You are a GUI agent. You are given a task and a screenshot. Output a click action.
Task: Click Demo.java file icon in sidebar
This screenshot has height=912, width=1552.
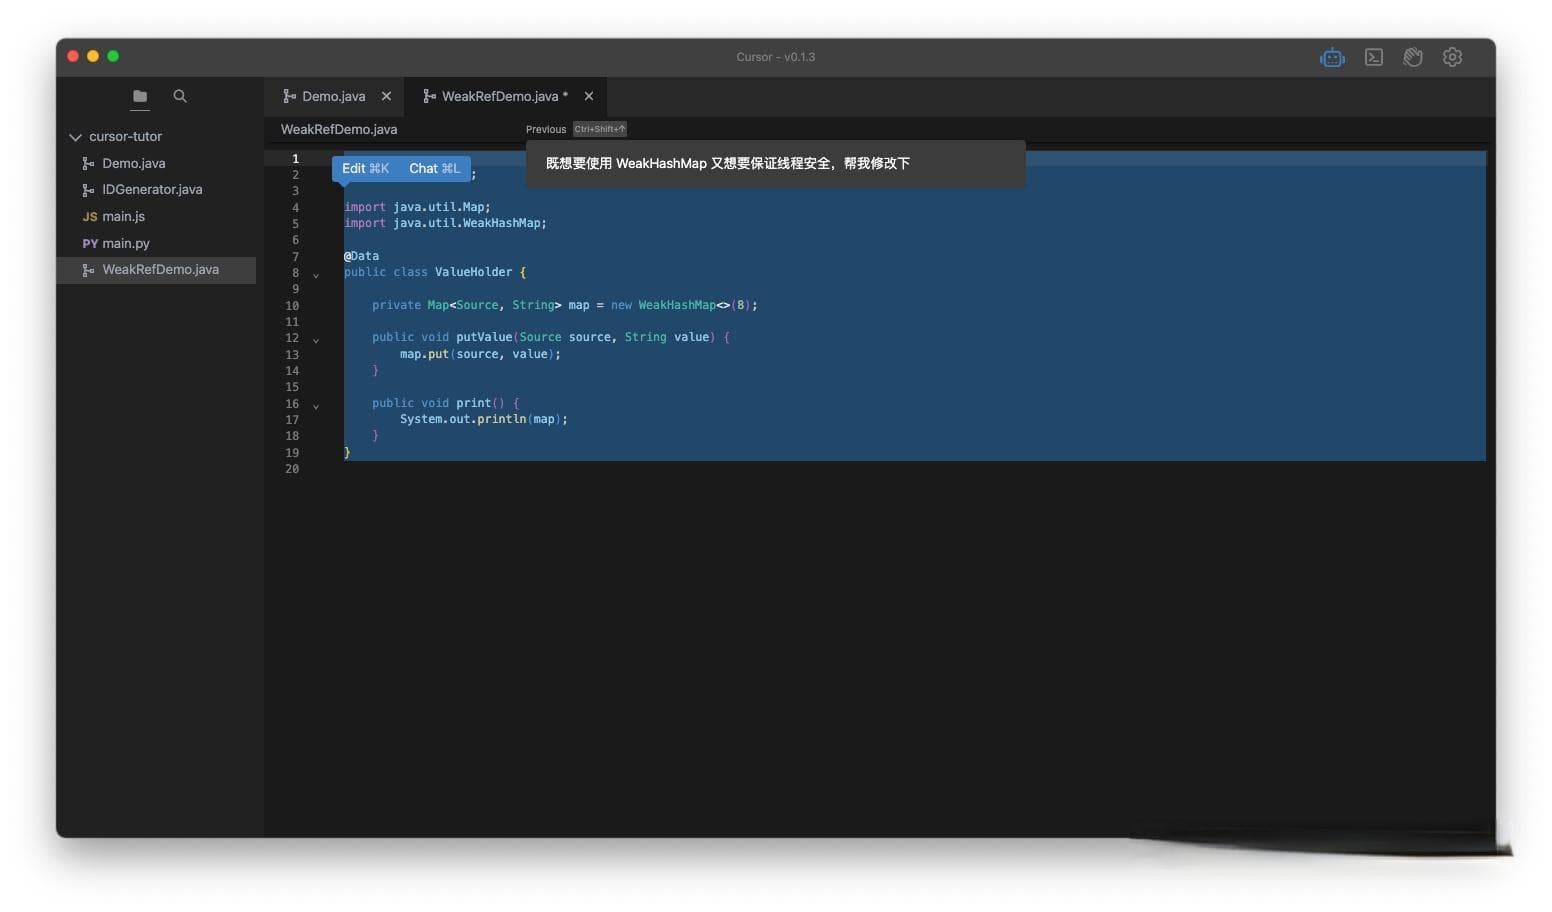click(x=88, y=163)
